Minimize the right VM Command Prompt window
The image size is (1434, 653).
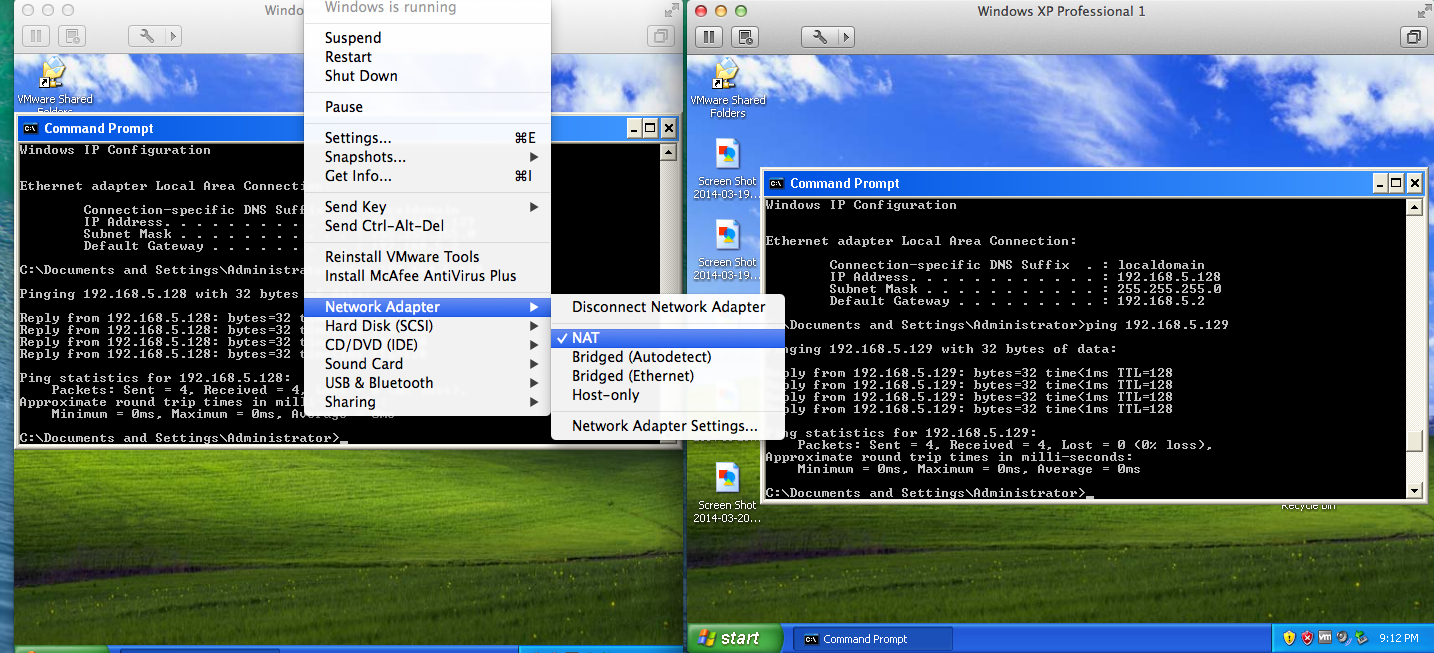[x=1378, y=183]
